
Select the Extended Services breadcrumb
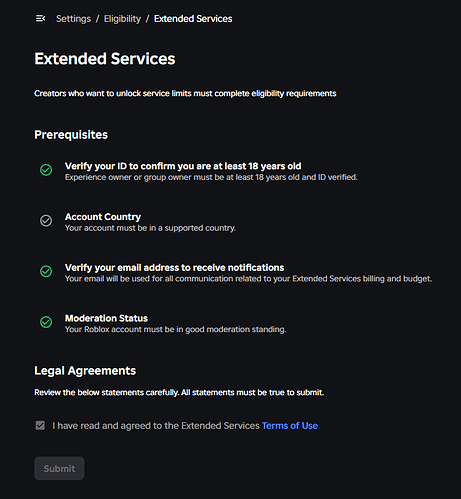tap(193, 19)
